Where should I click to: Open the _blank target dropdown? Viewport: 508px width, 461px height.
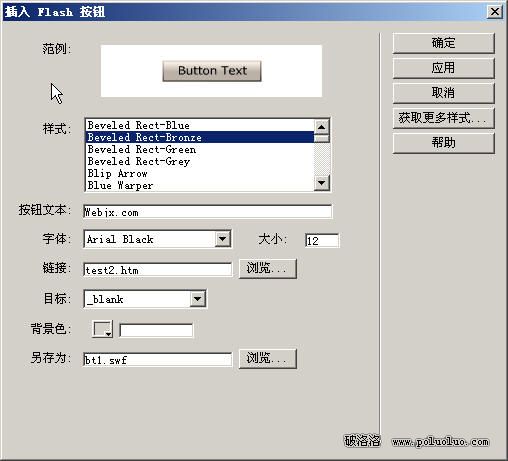[198, 299]
